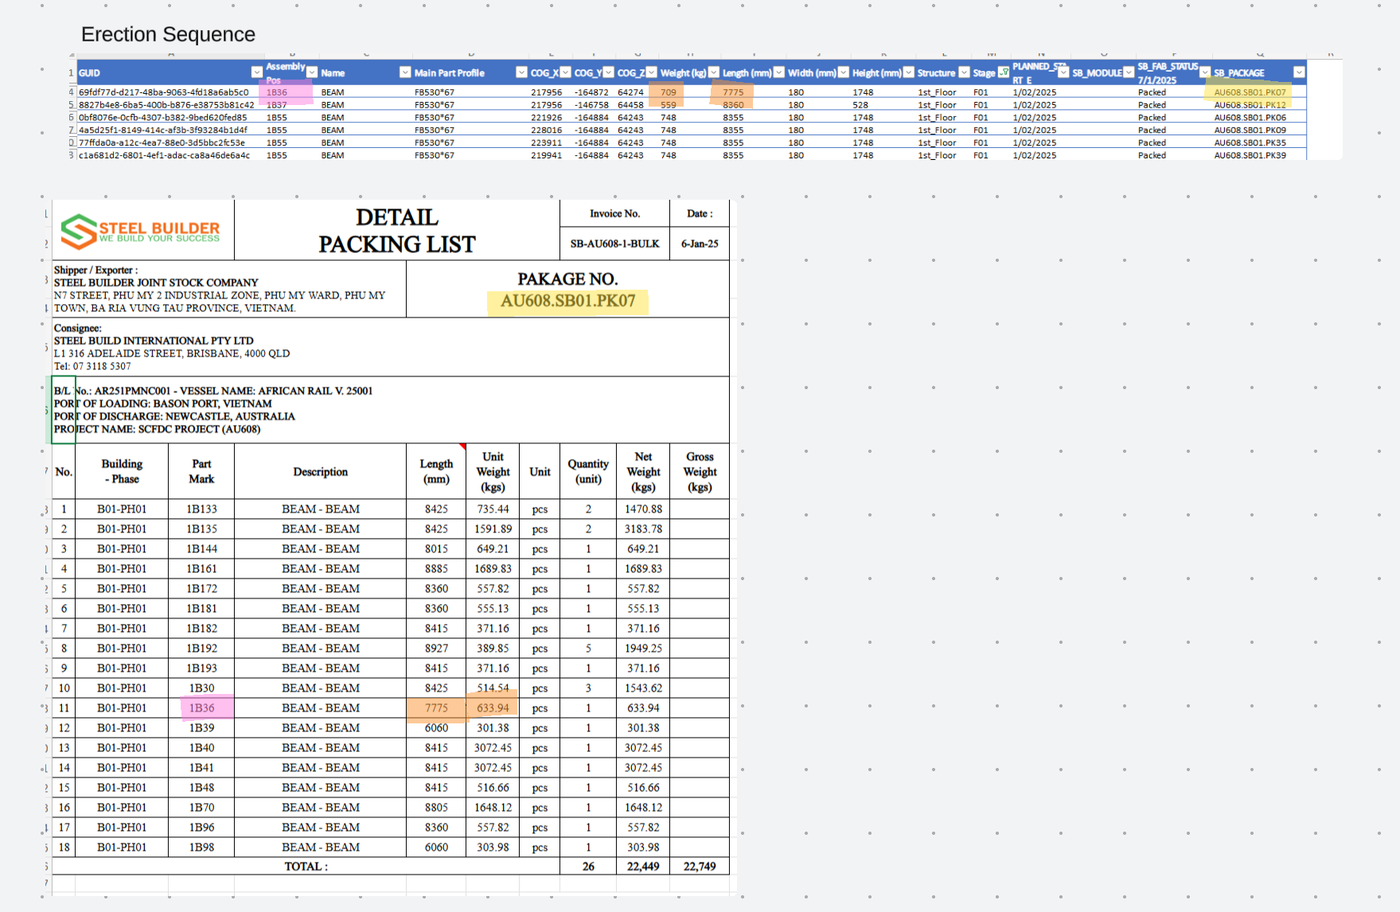Screen dimensions: 1400x912
Task: Click part mark 1B161 cell
Action: pos(202,569)
